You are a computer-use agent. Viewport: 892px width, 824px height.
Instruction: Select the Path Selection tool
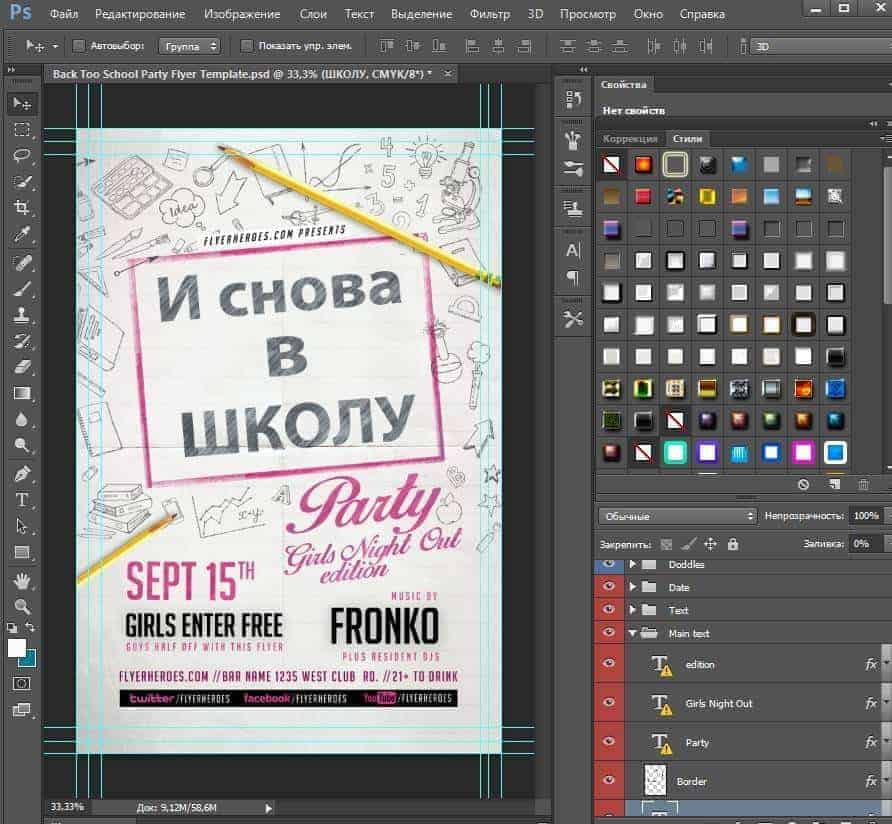[22, 526]
